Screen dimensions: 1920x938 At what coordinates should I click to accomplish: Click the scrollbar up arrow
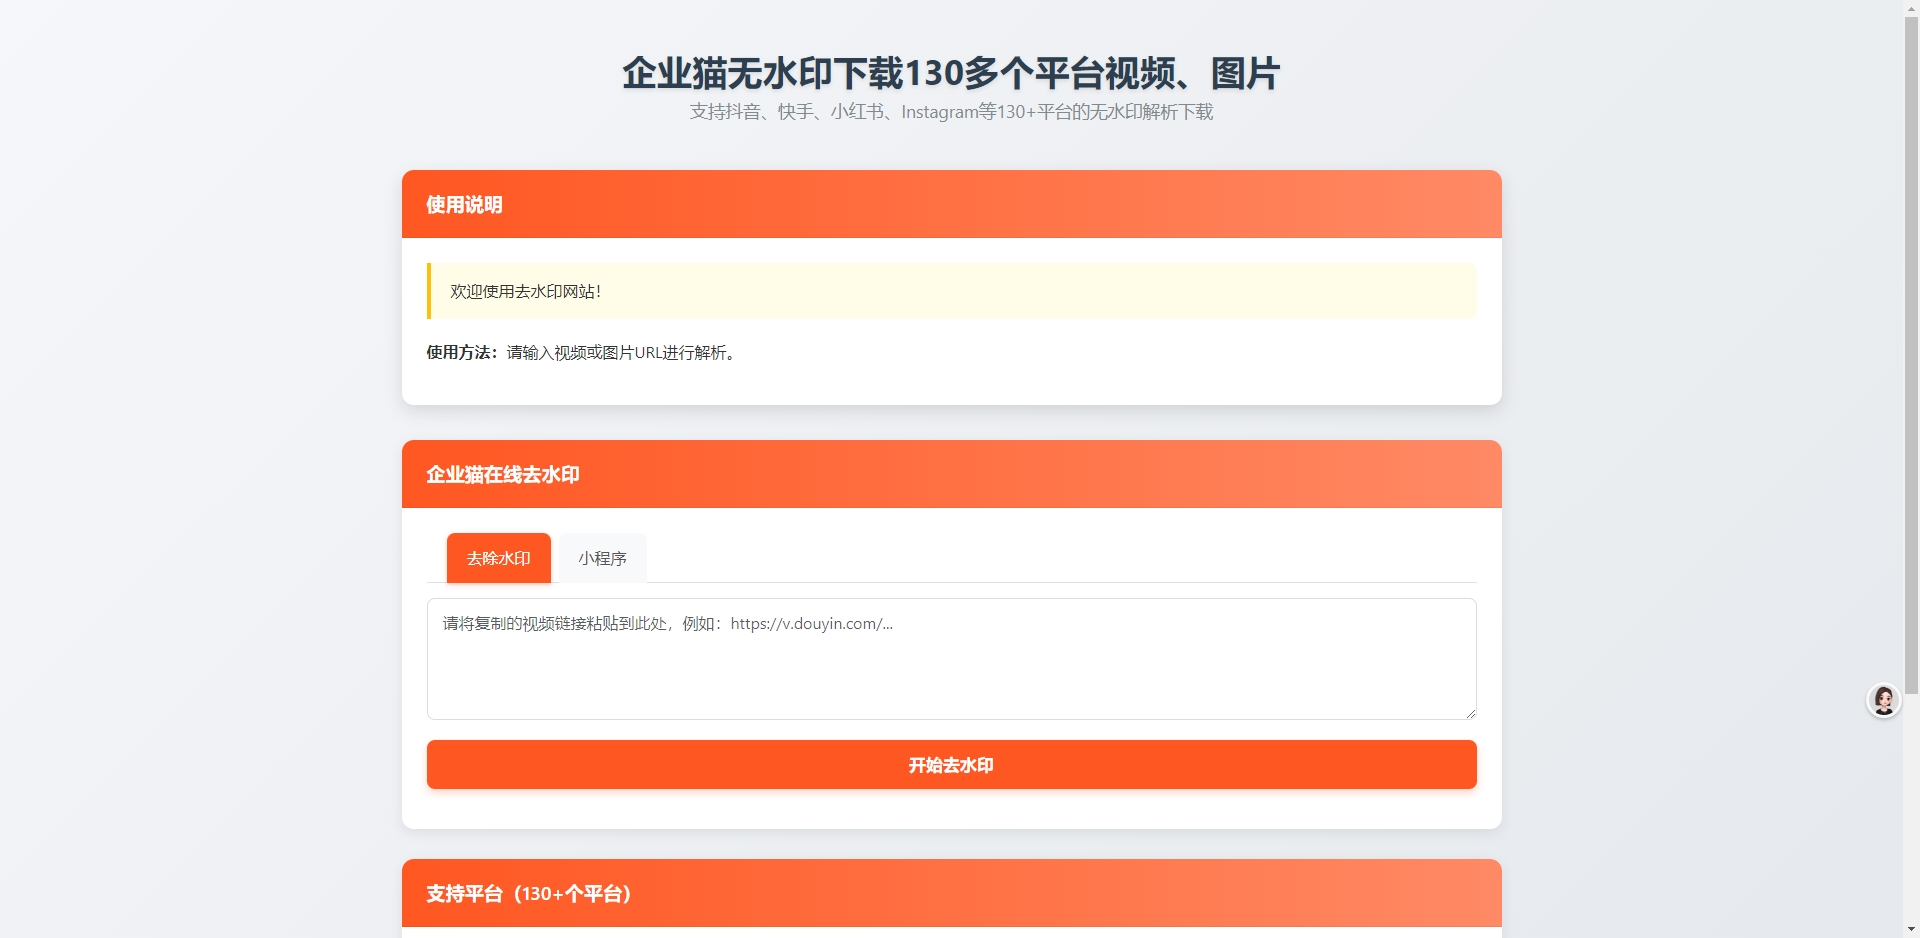pyautogui.click(x=1911, y=7)
